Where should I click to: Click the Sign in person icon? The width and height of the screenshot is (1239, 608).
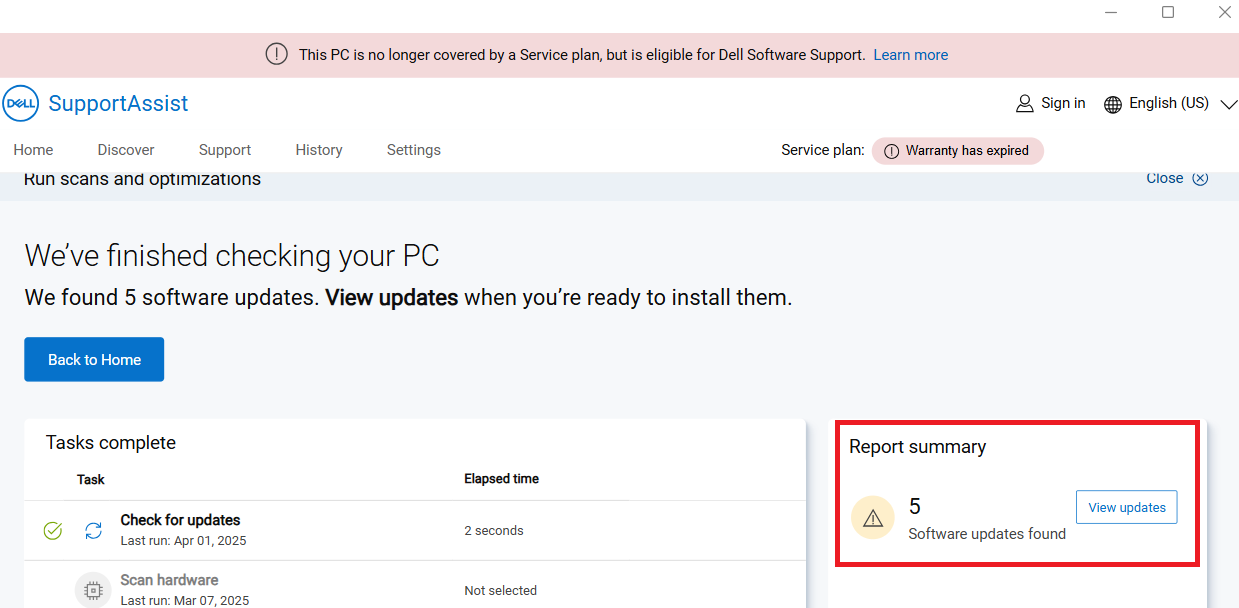[x=1024, y=104]
